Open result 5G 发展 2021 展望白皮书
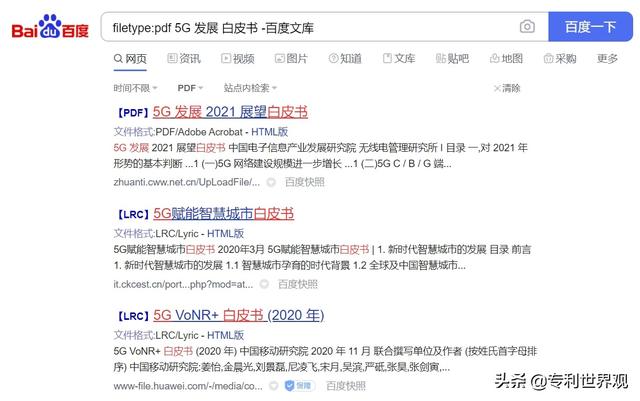Viewport: 640px width, 401px height. click(230, 112)
